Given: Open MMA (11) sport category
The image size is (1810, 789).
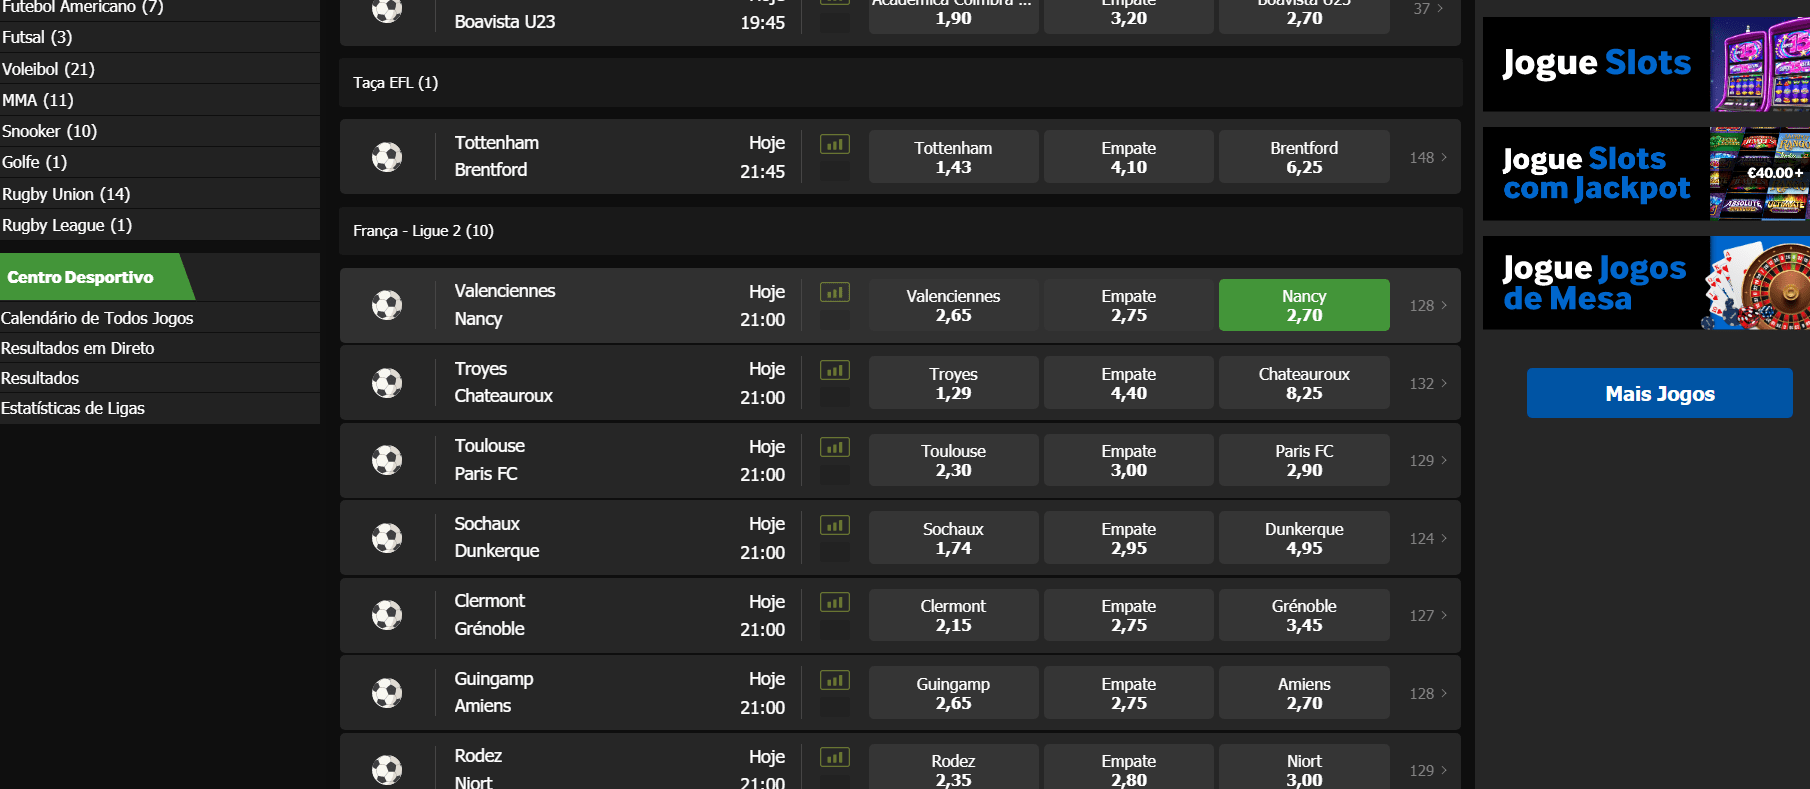Looking at the screenshot, I should [x=160, y=100].
